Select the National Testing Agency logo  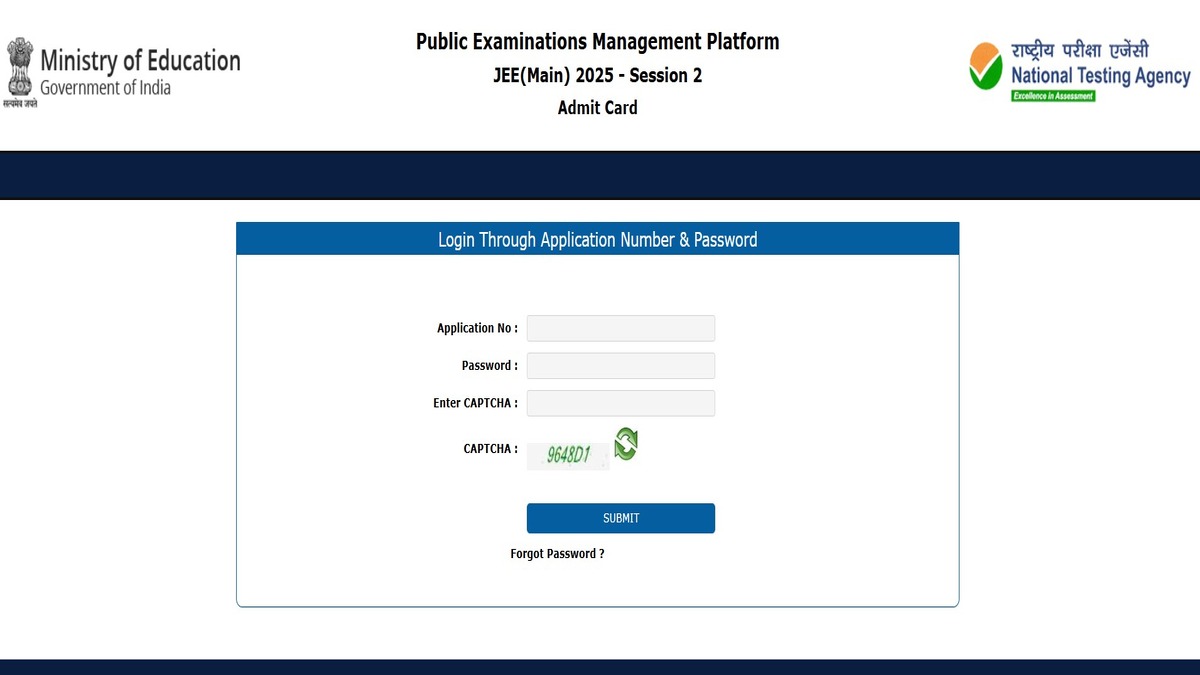coord(1078,68)
